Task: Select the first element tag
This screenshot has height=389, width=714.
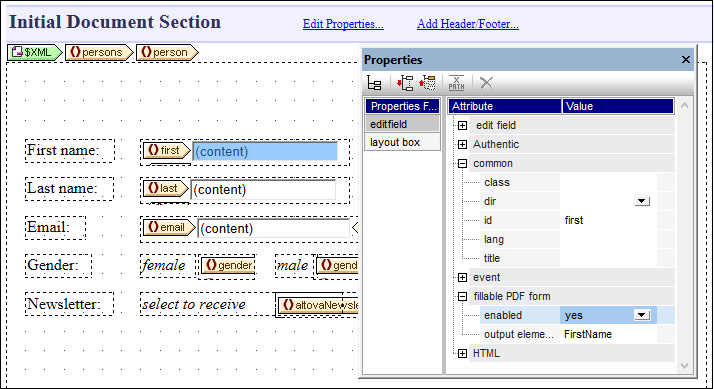Action: pyautogui.click(x=167, y=150)
